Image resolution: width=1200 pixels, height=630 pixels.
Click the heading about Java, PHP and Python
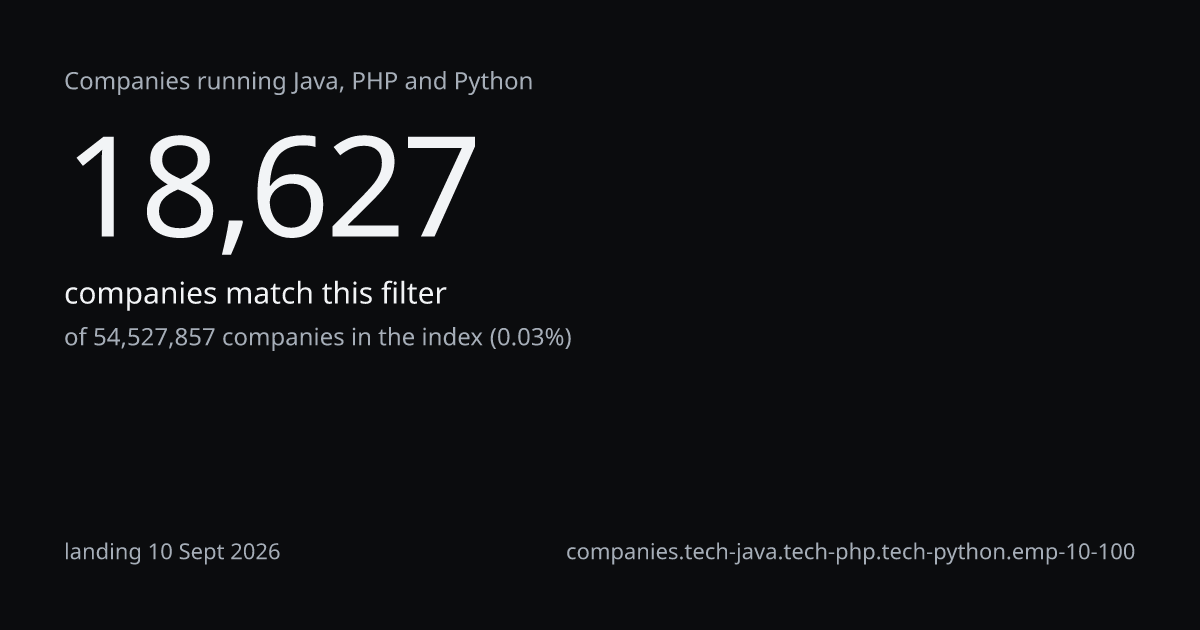(x=298, y=82)
